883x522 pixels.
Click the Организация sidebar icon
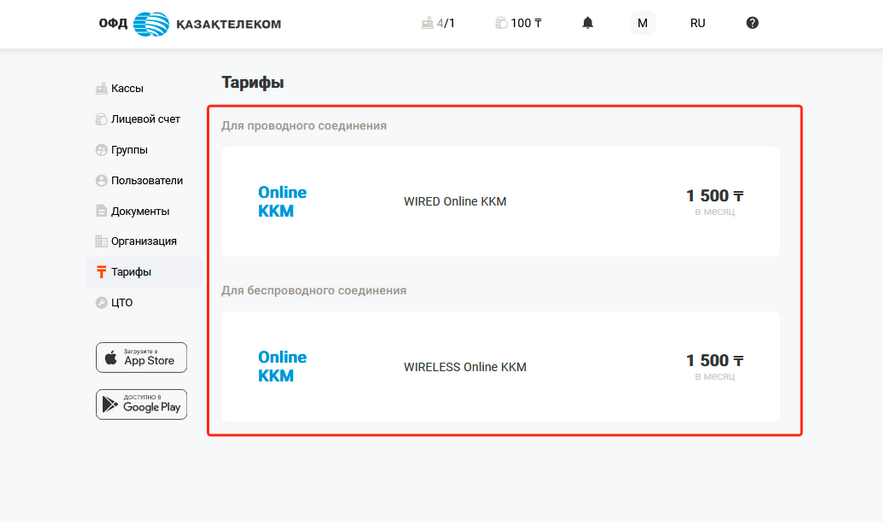click(101, 241)
